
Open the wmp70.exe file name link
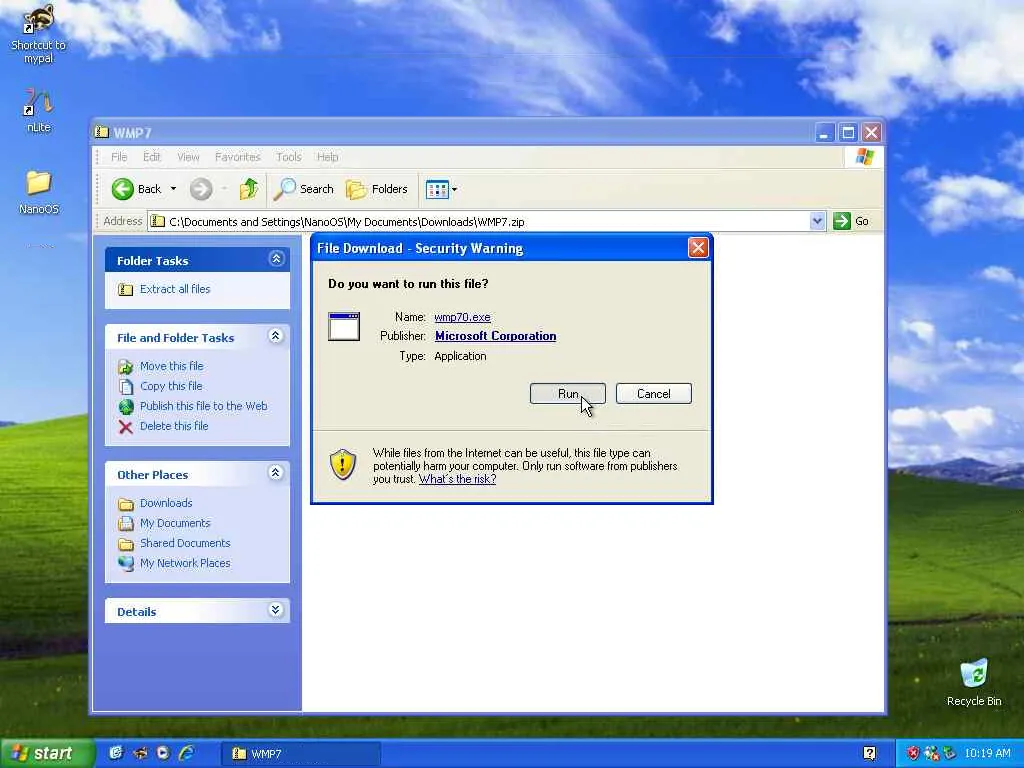[x=462, y=317]
